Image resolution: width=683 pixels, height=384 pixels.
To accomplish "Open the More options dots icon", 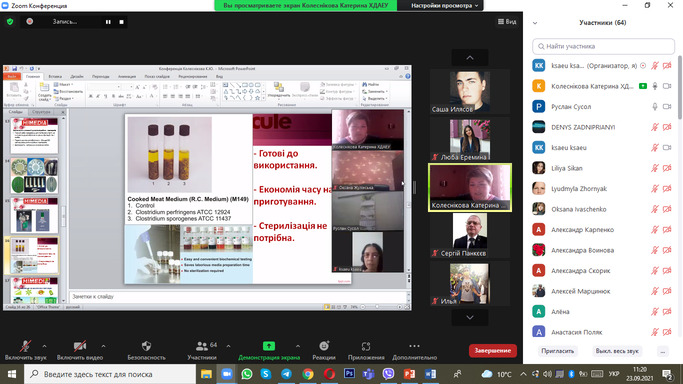I will tap(414, 346).
